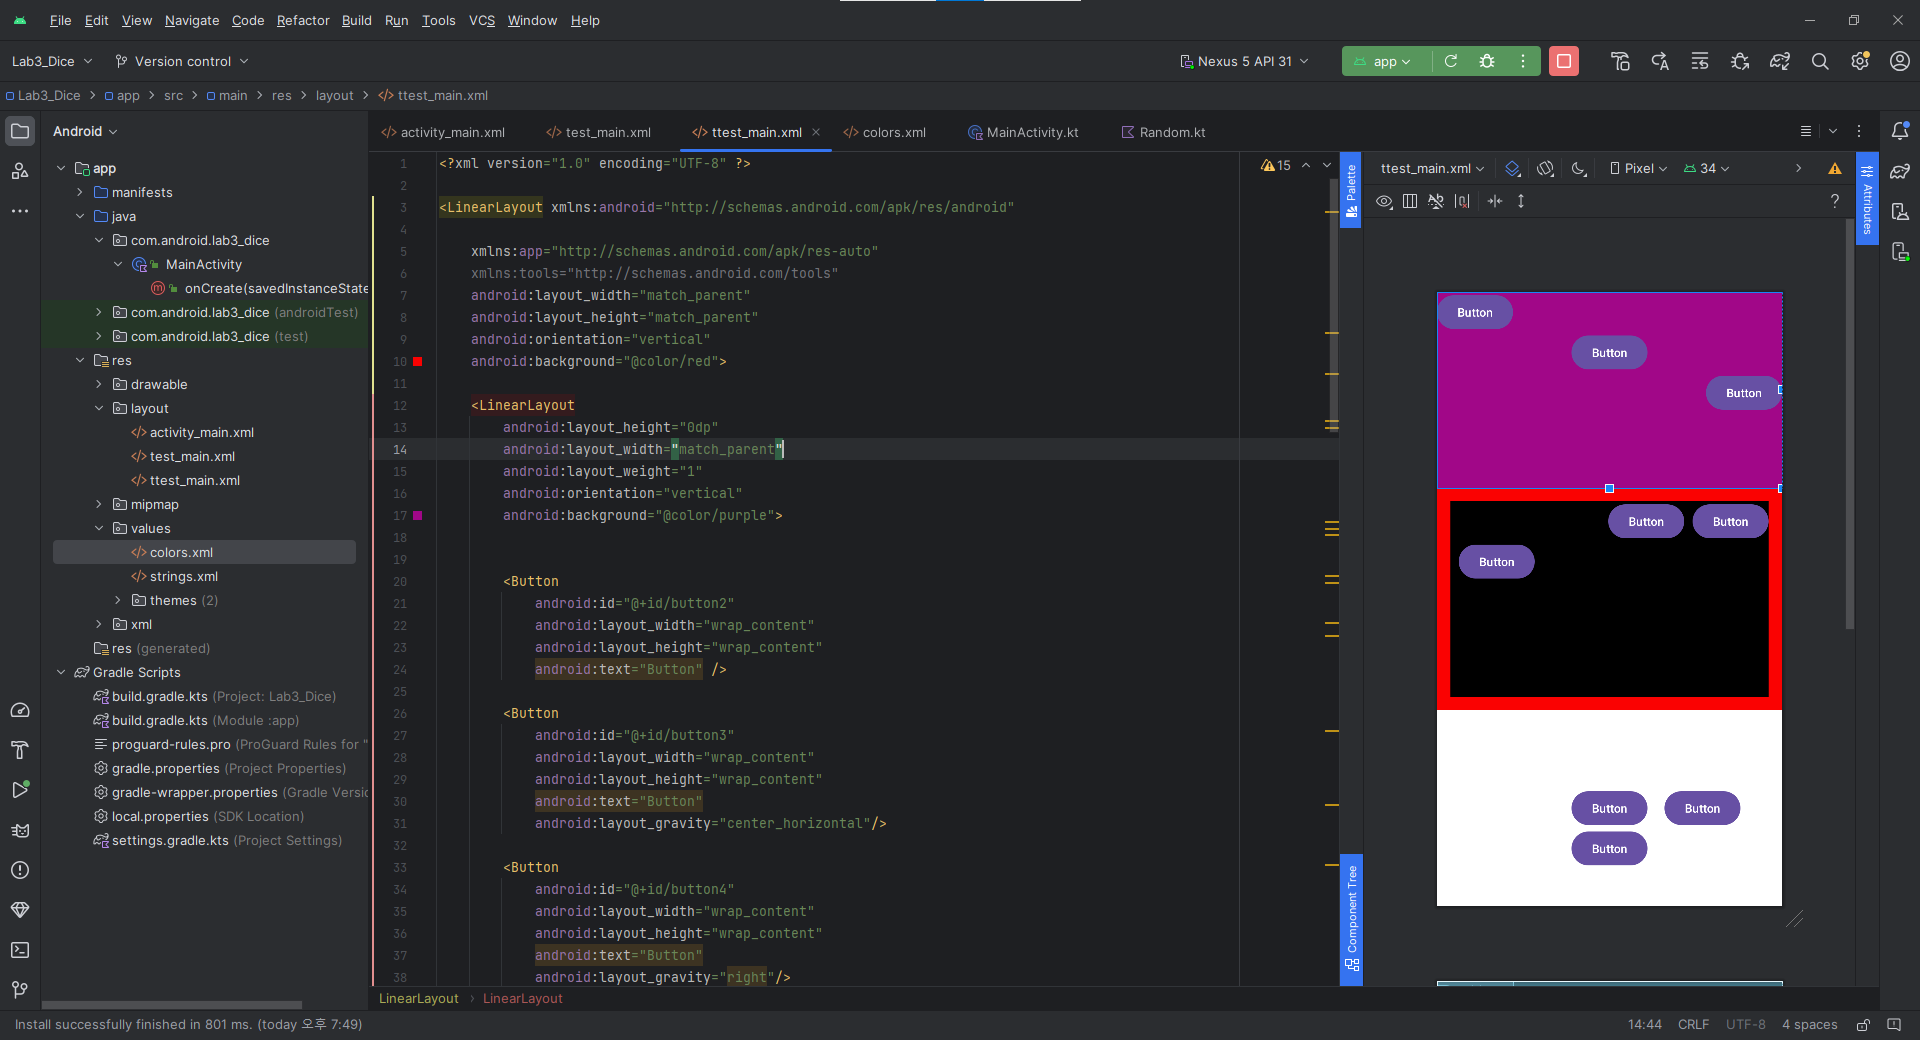Toggle the Component Tree panel
The height and width of the screenshot is (1040, 1920).
click(x=1351, y=919)
